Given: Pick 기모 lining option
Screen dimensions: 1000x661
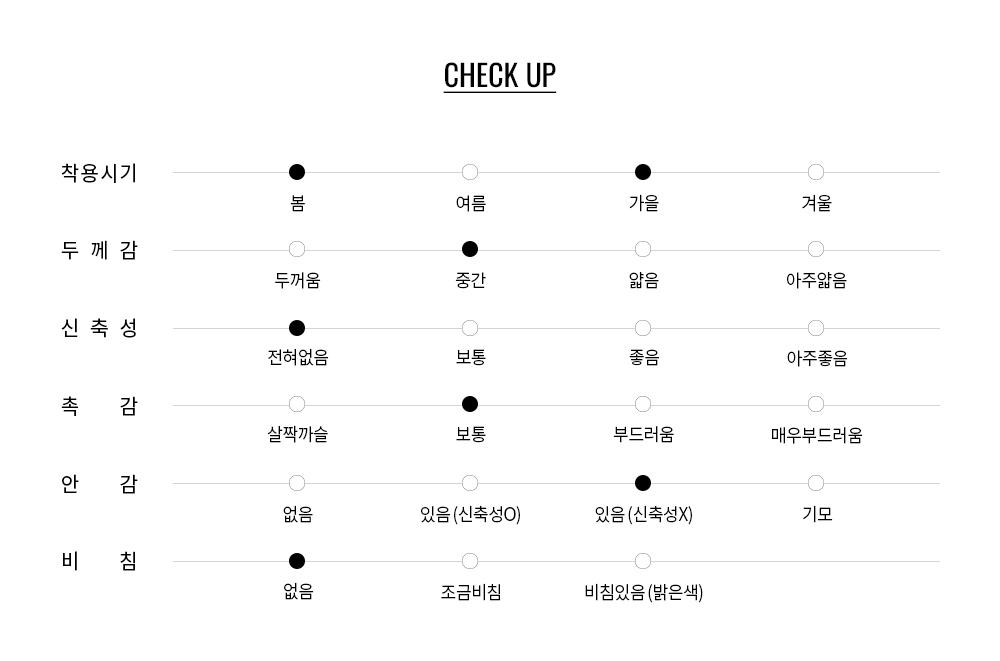Looking at the screenshot, I should click(816, 483).
